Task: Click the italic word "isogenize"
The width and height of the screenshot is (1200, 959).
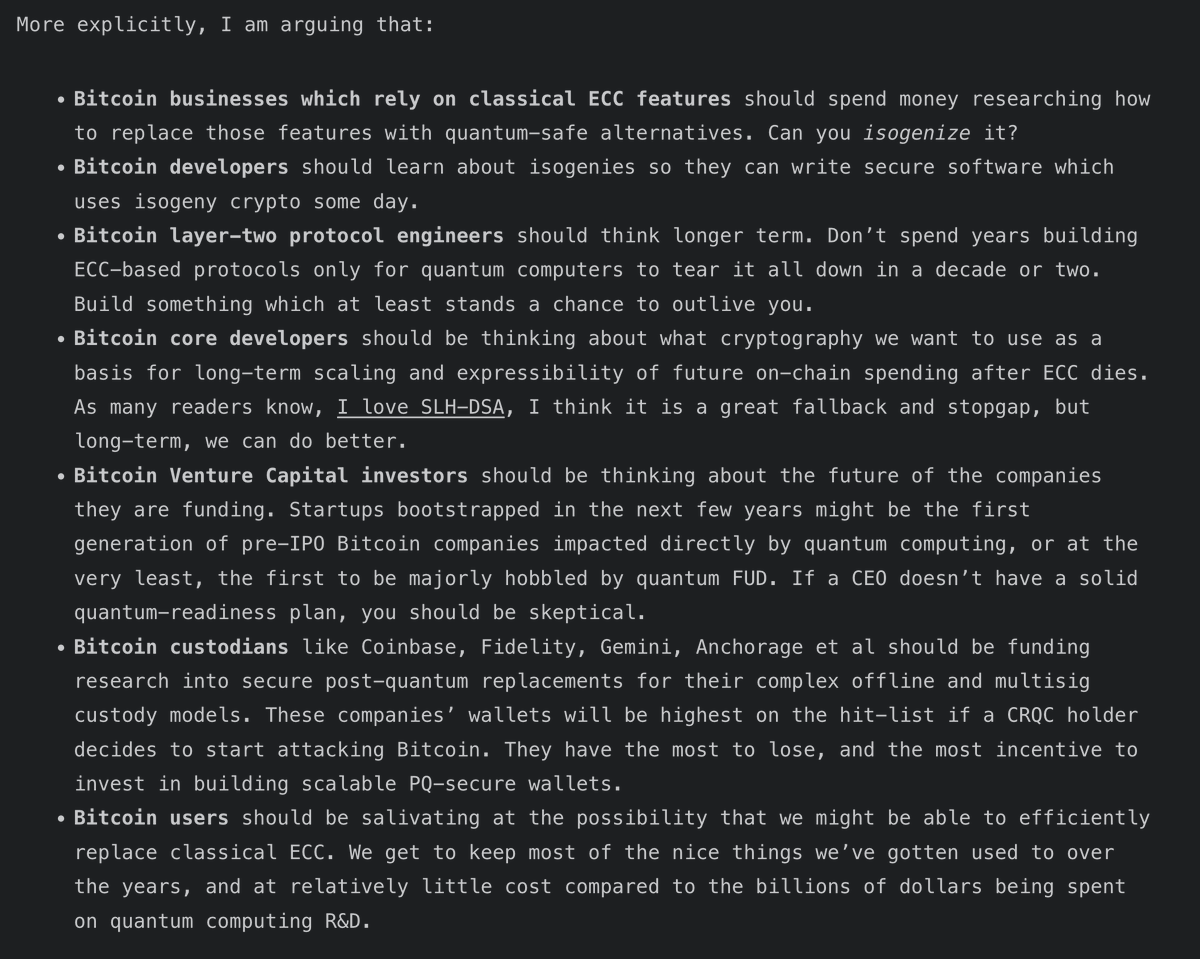Action: 916,133
